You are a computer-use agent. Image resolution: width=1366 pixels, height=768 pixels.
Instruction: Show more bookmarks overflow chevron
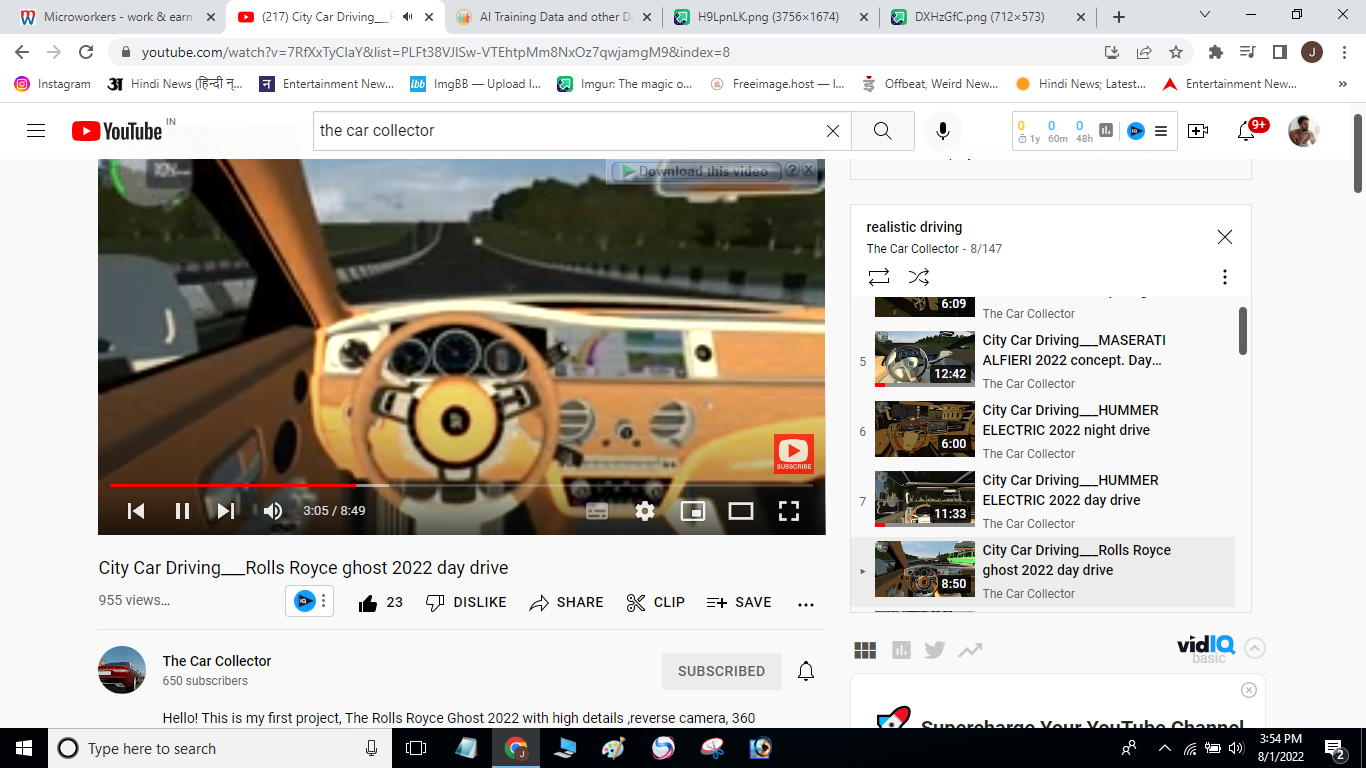pos(1342,84)
